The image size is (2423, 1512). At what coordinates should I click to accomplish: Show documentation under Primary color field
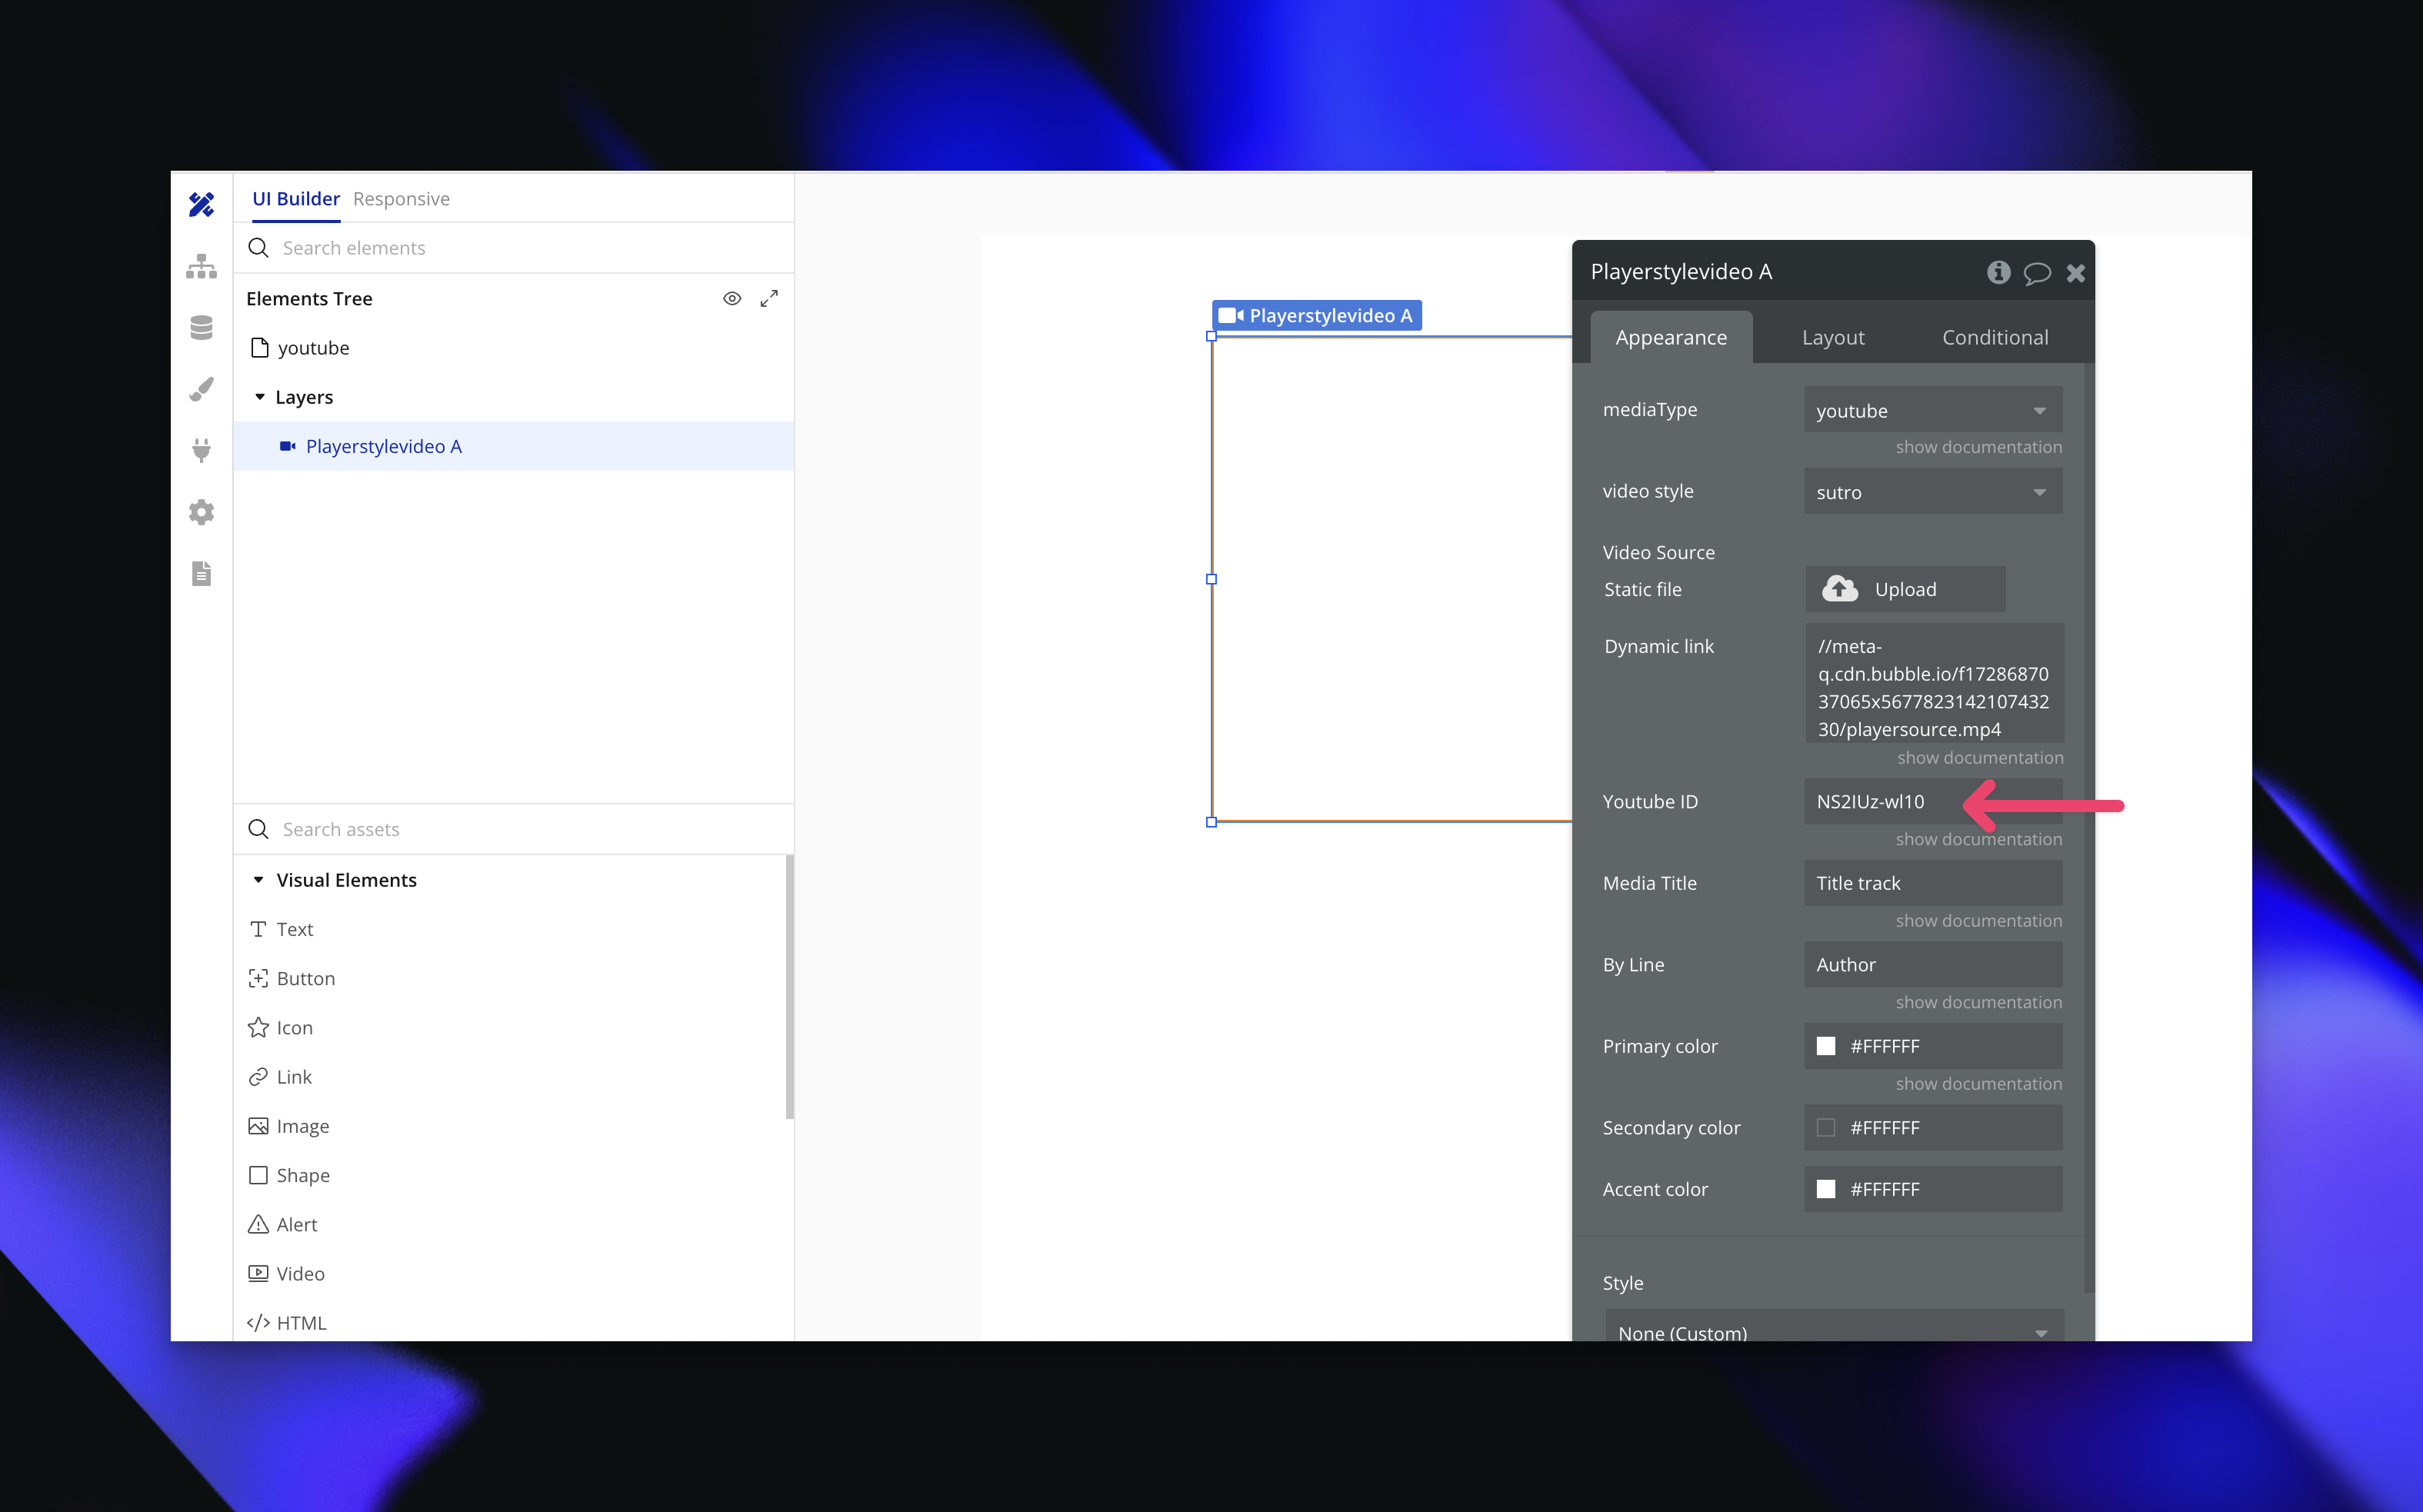click(x=1979, y=1084)
